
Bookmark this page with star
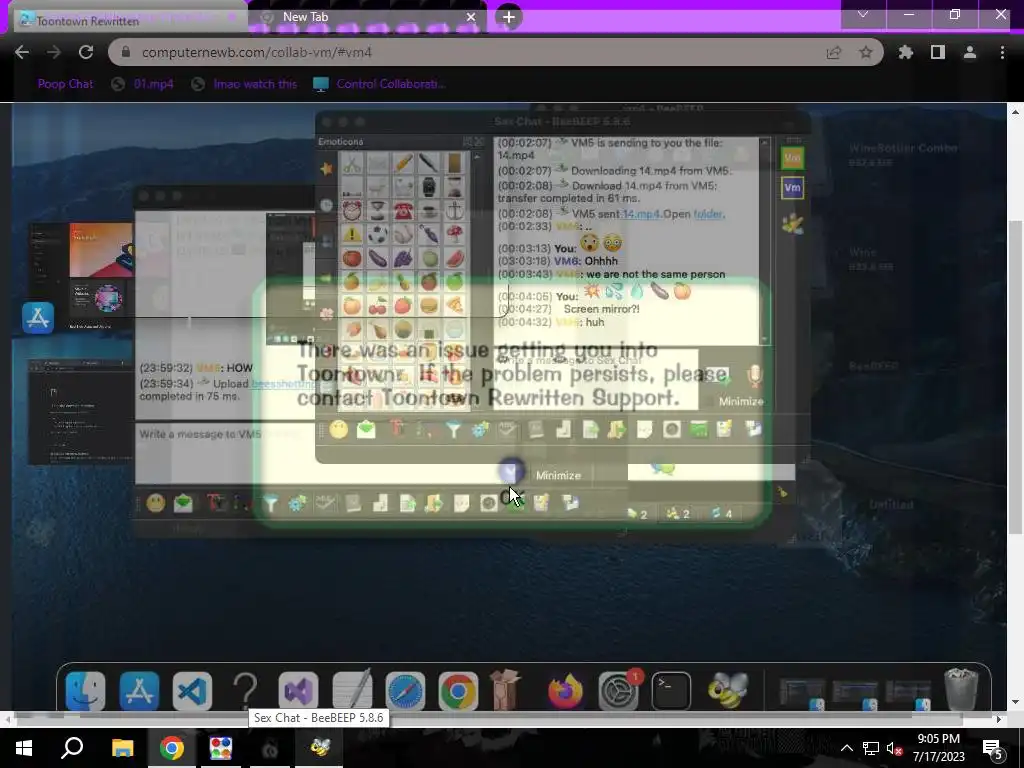866,52
